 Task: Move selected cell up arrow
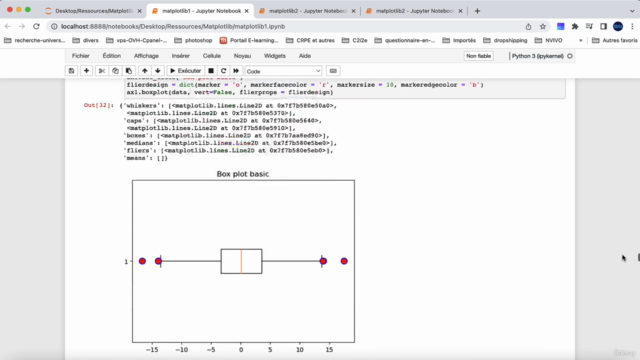(144, 71)
